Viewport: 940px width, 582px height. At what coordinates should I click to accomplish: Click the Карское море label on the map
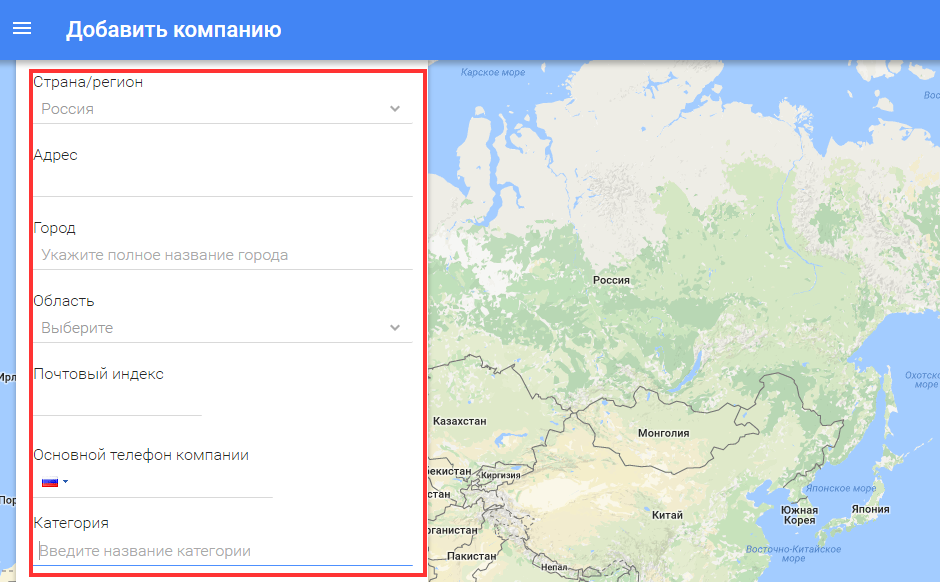click(493, 73)
